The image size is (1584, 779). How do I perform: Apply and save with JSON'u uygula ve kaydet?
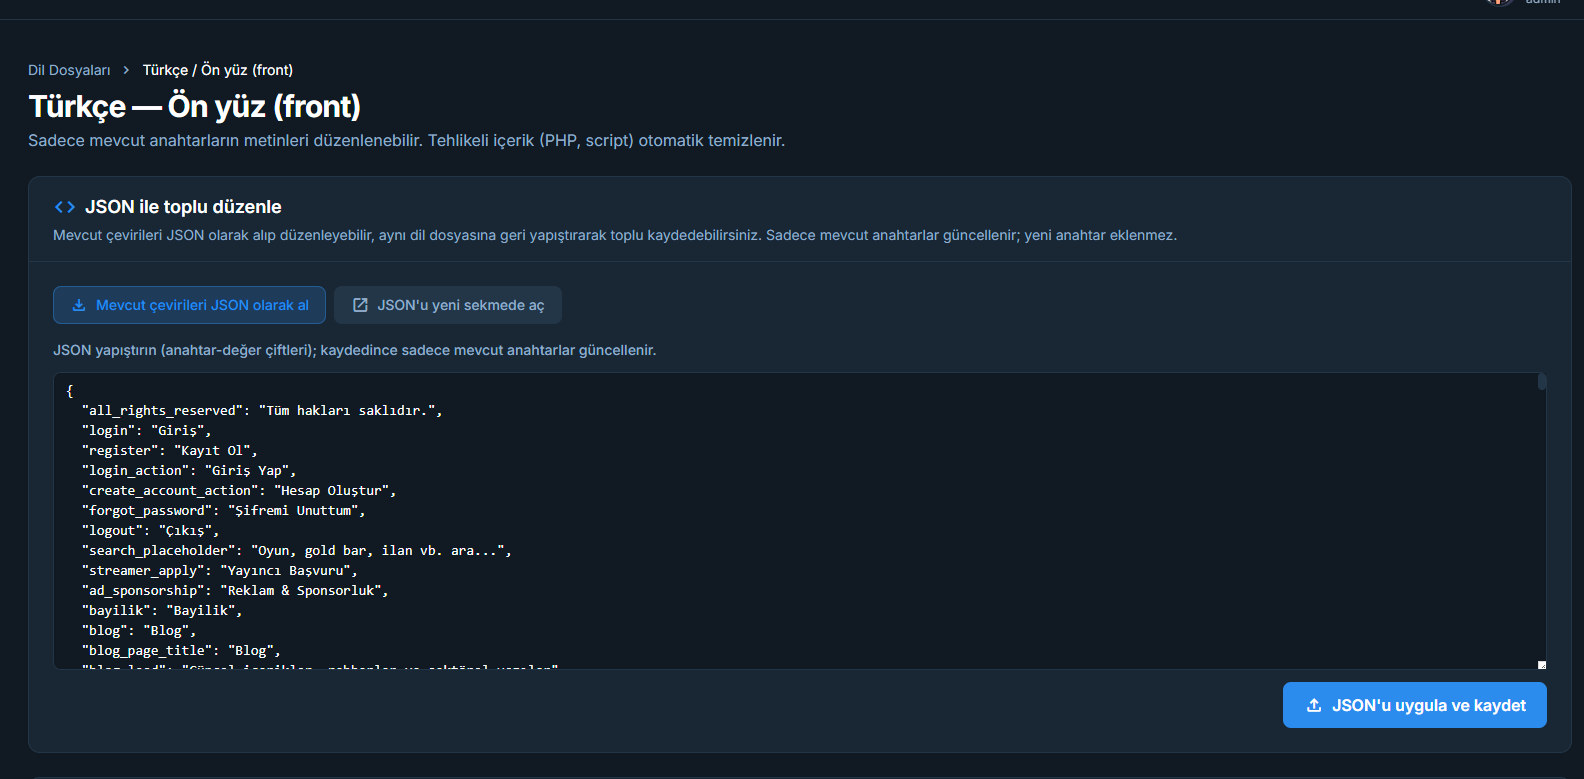1414,705
